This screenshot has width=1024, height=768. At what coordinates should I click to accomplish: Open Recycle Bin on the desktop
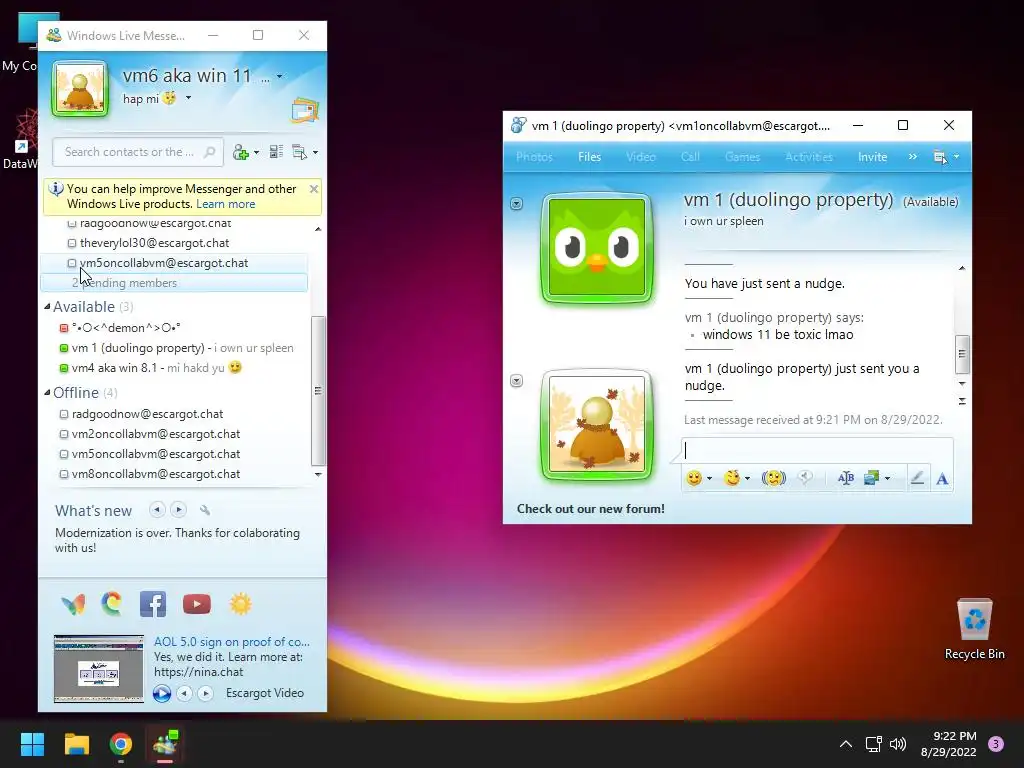[974, 629]
